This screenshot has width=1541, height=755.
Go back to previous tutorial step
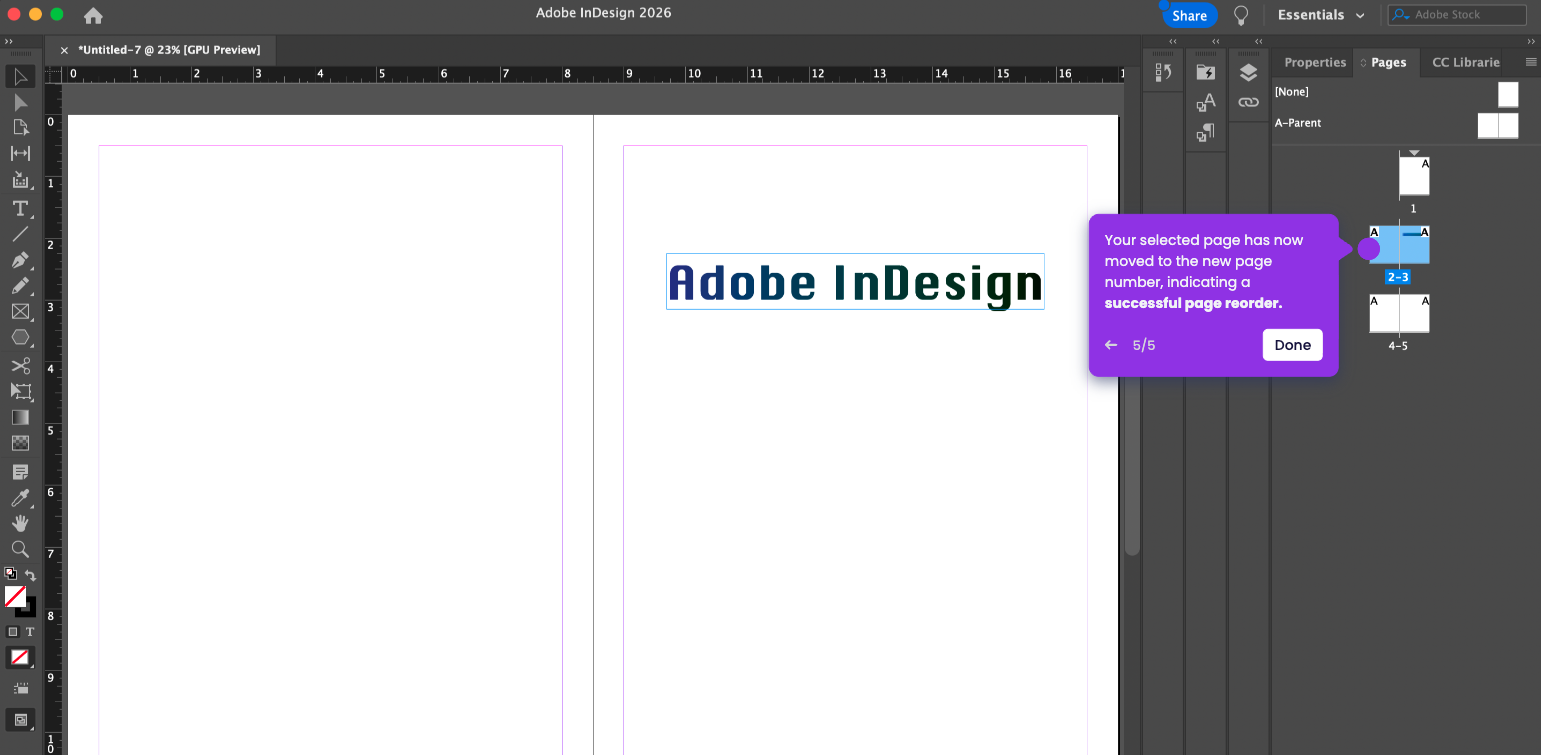coord(1111,345)
